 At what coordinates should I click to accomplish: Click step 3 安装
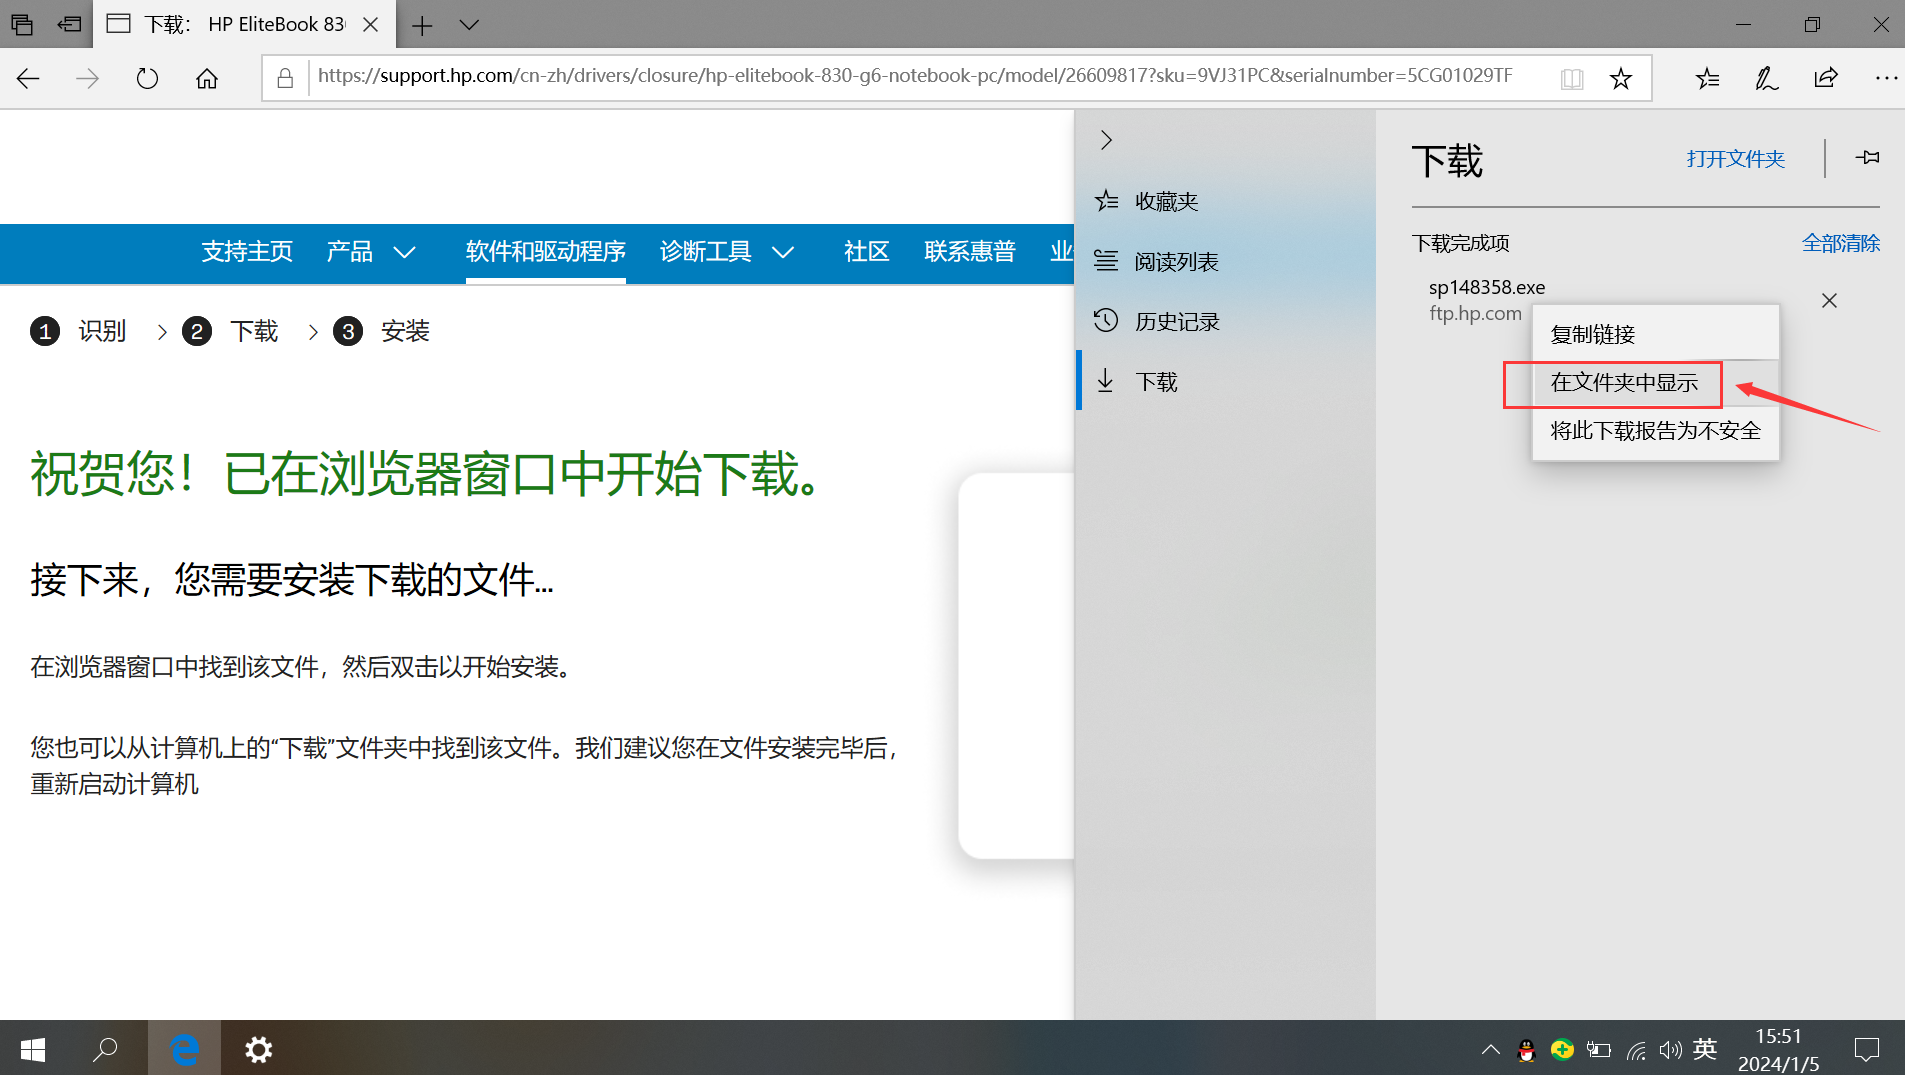coord(381,331)
